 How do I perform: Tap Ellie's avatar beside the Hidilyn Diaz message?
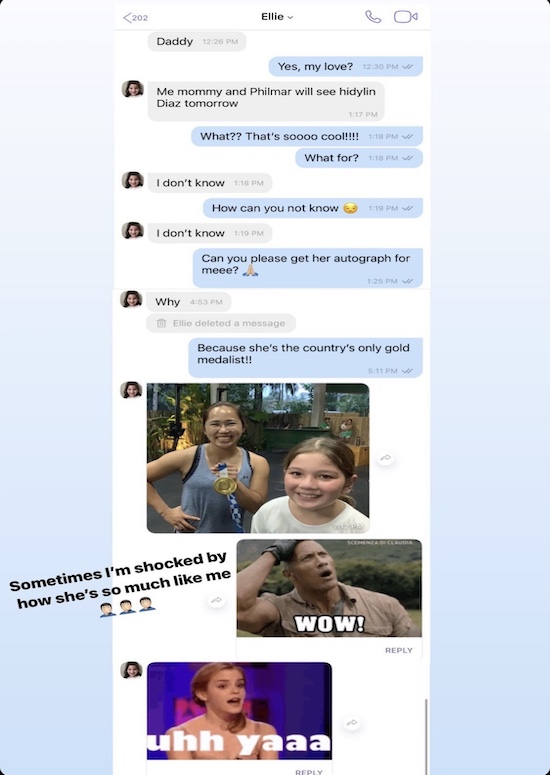click(x=132, y=89)
